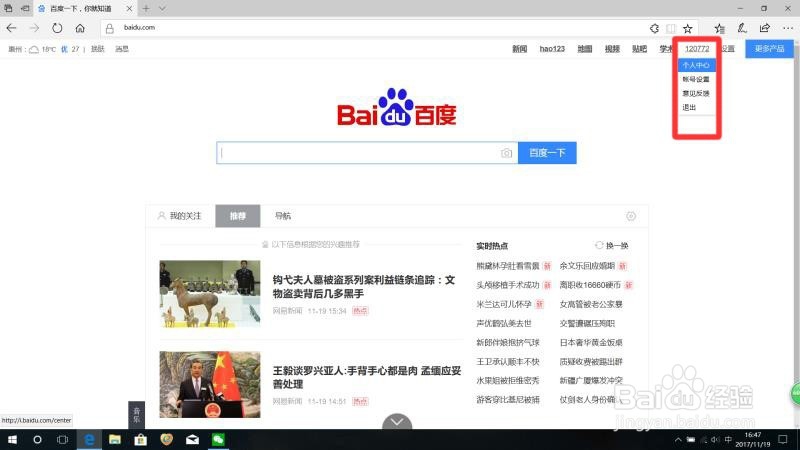Open a new tab with plus icon
Viewport: 800px width, 450px height.
(x=146, y=9)
